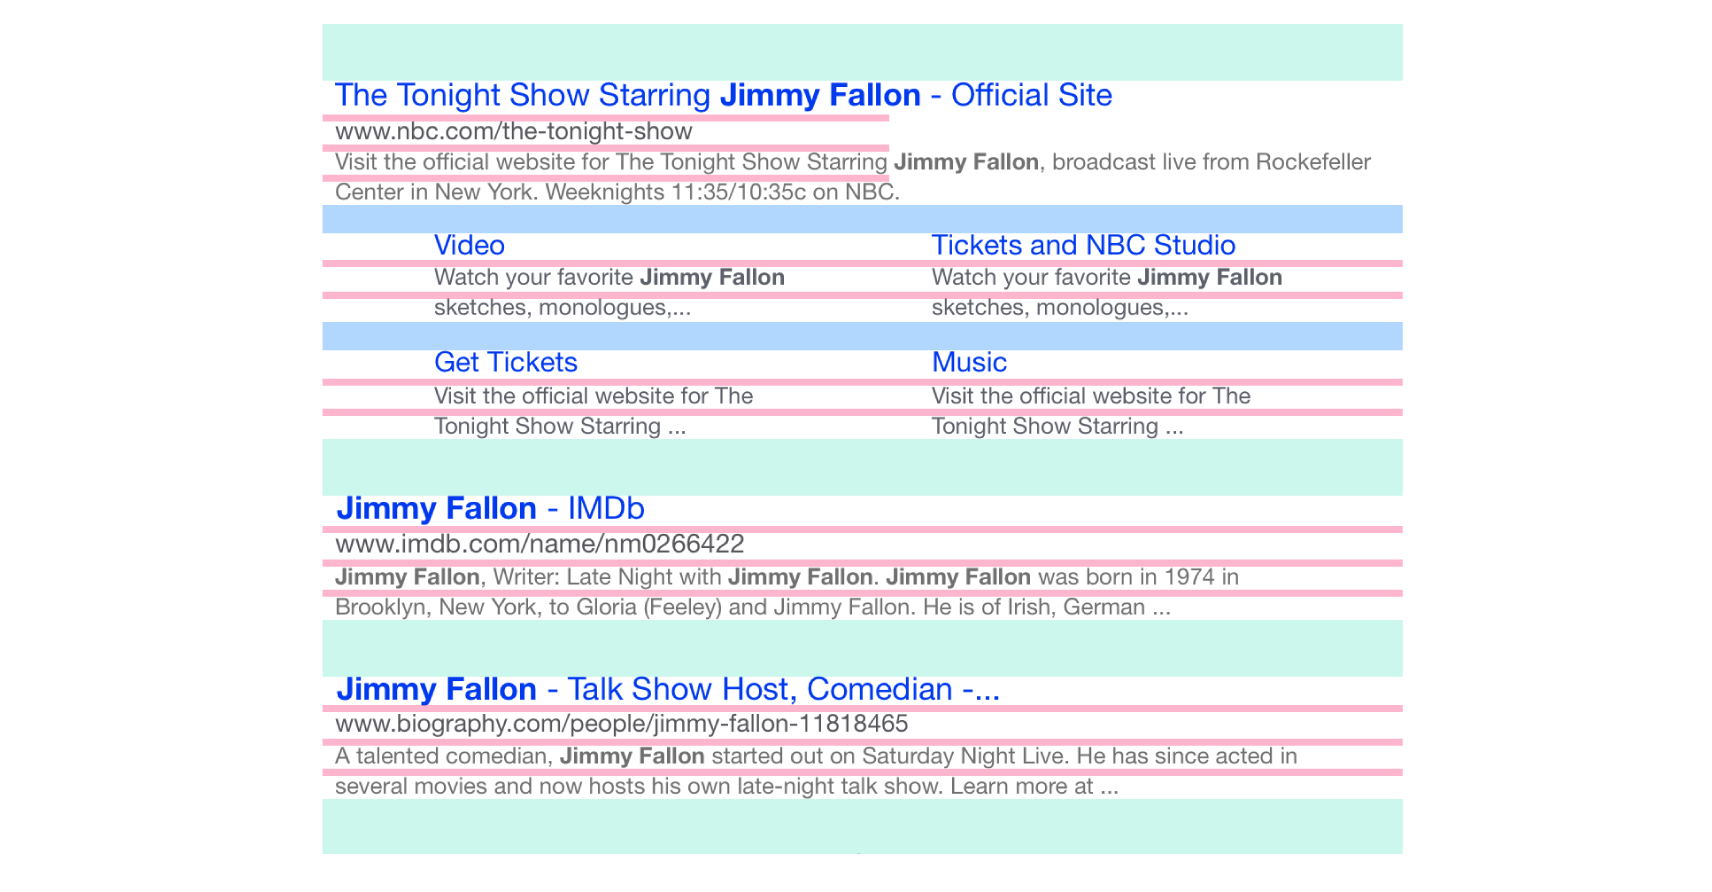
Task: Click 'Tonight Show Starring ...' under Music
Action: point(1057,426)
